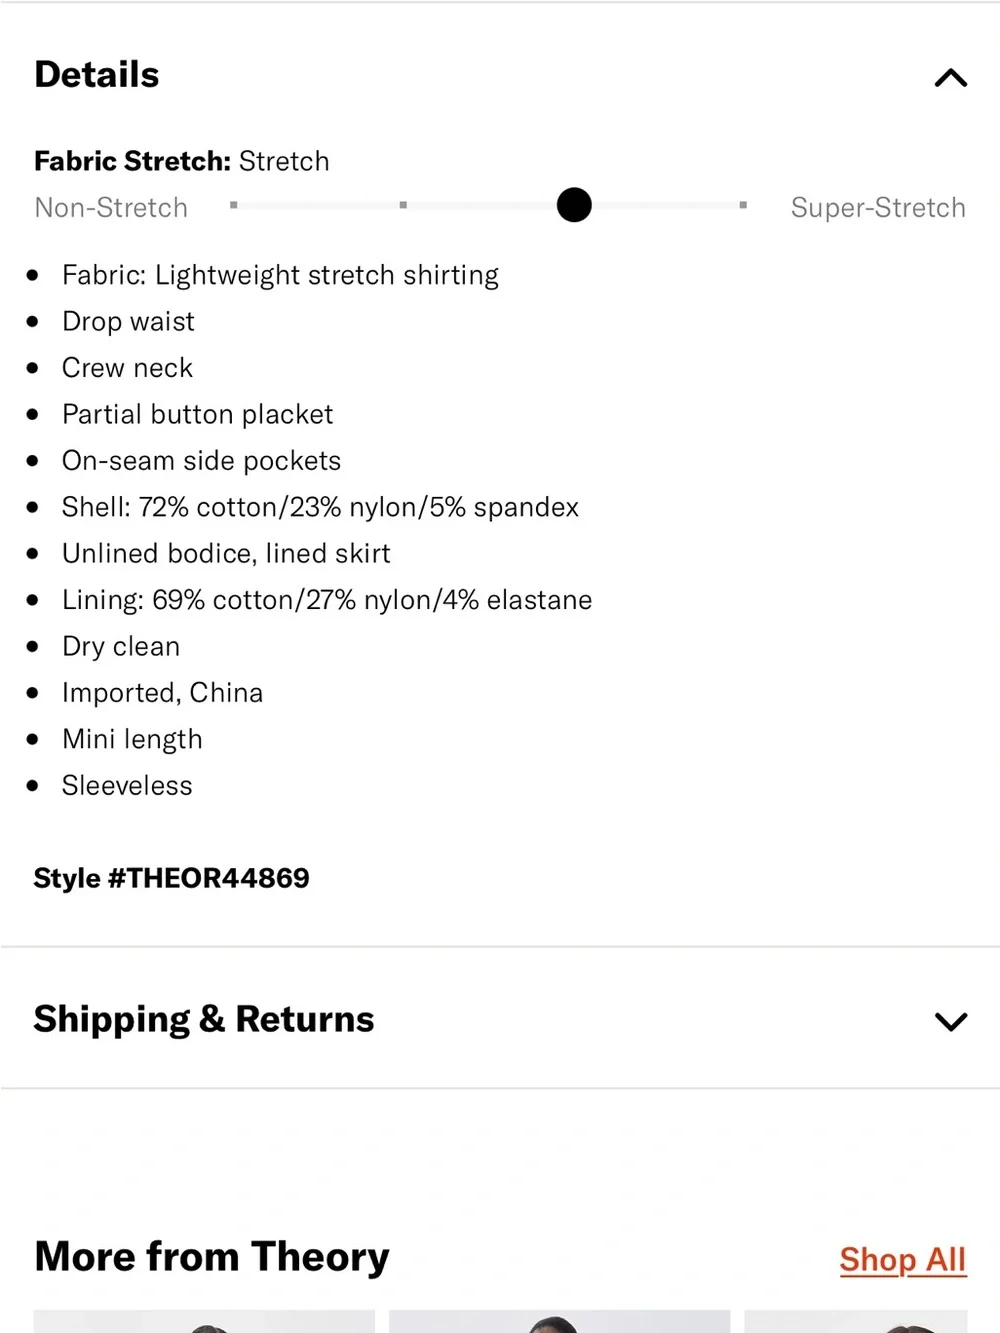Open first product thumbnail under Theory
Image resolution: width=1000 pixels, height=1333 pixels.
204,1321
